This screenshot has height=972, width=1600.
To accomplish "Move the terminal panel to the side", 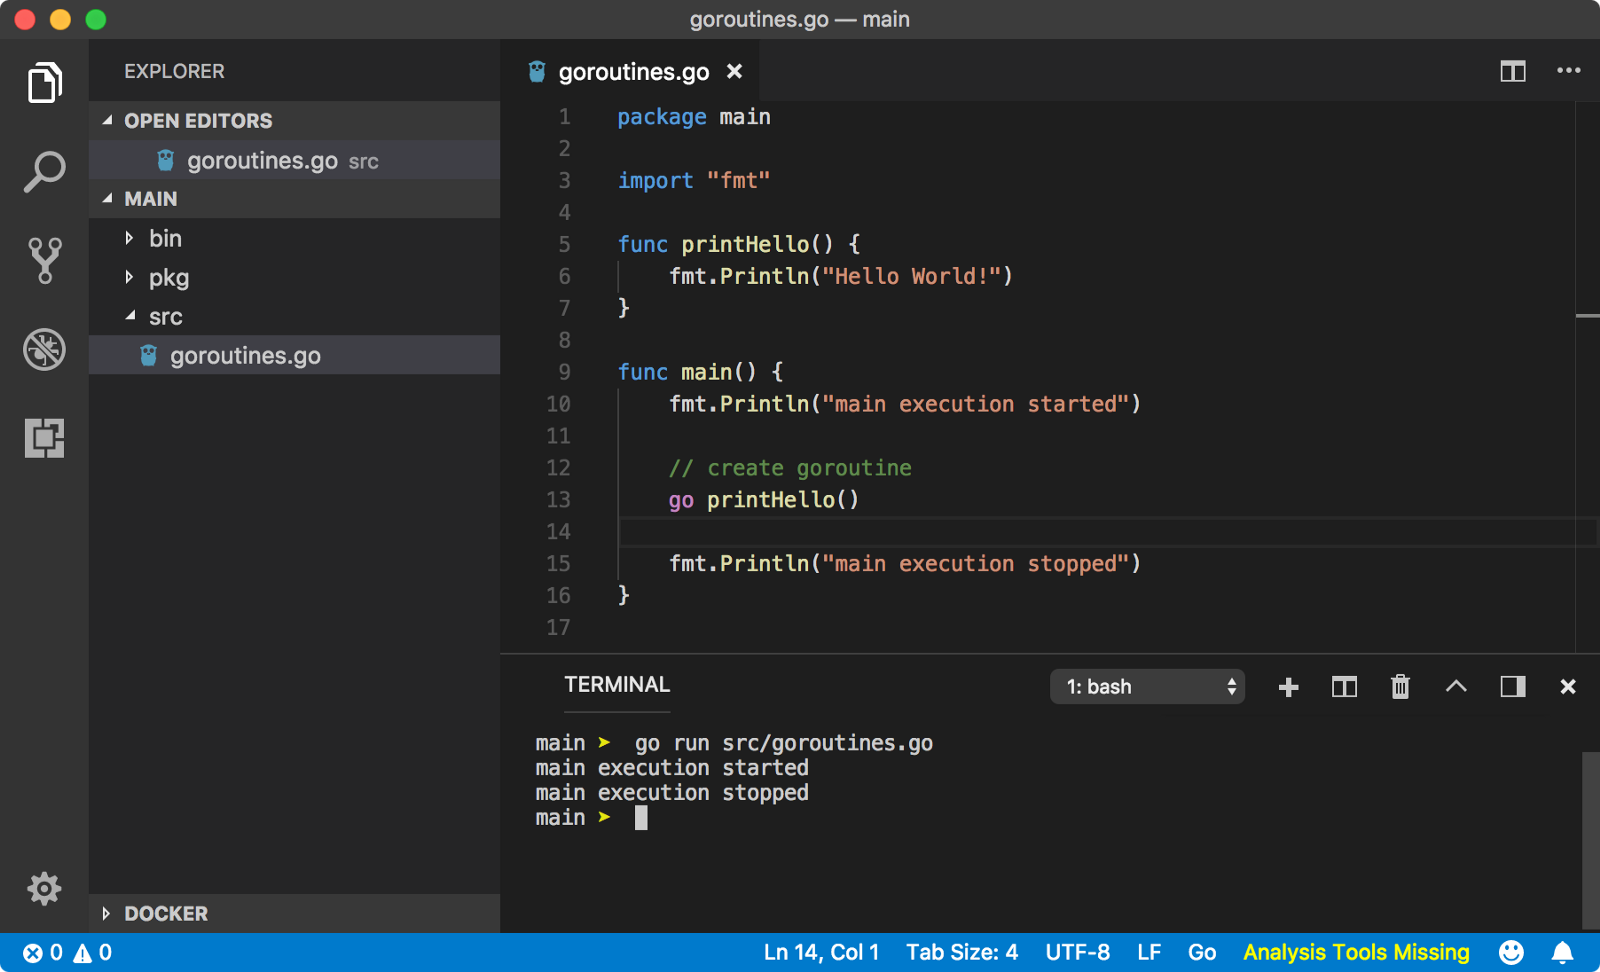I will pyautogui.click(x=1513, y=687).
